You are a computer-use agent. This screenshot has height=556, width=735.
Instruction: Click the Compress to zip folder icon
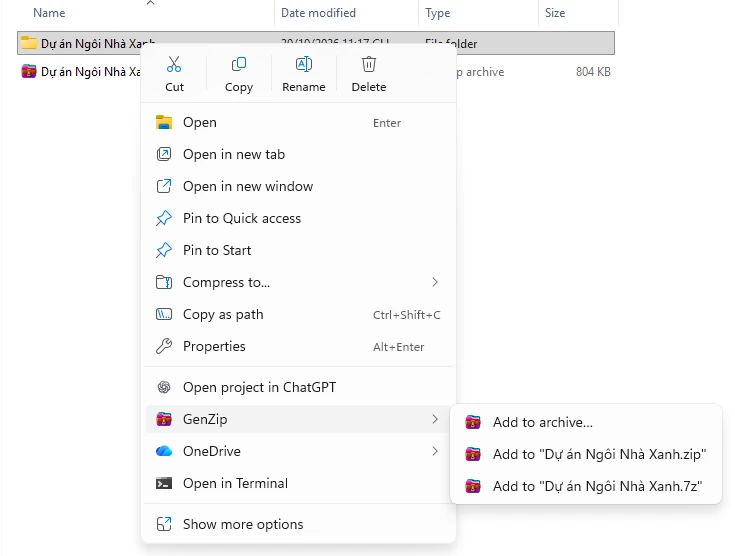(x=164, y=282)
